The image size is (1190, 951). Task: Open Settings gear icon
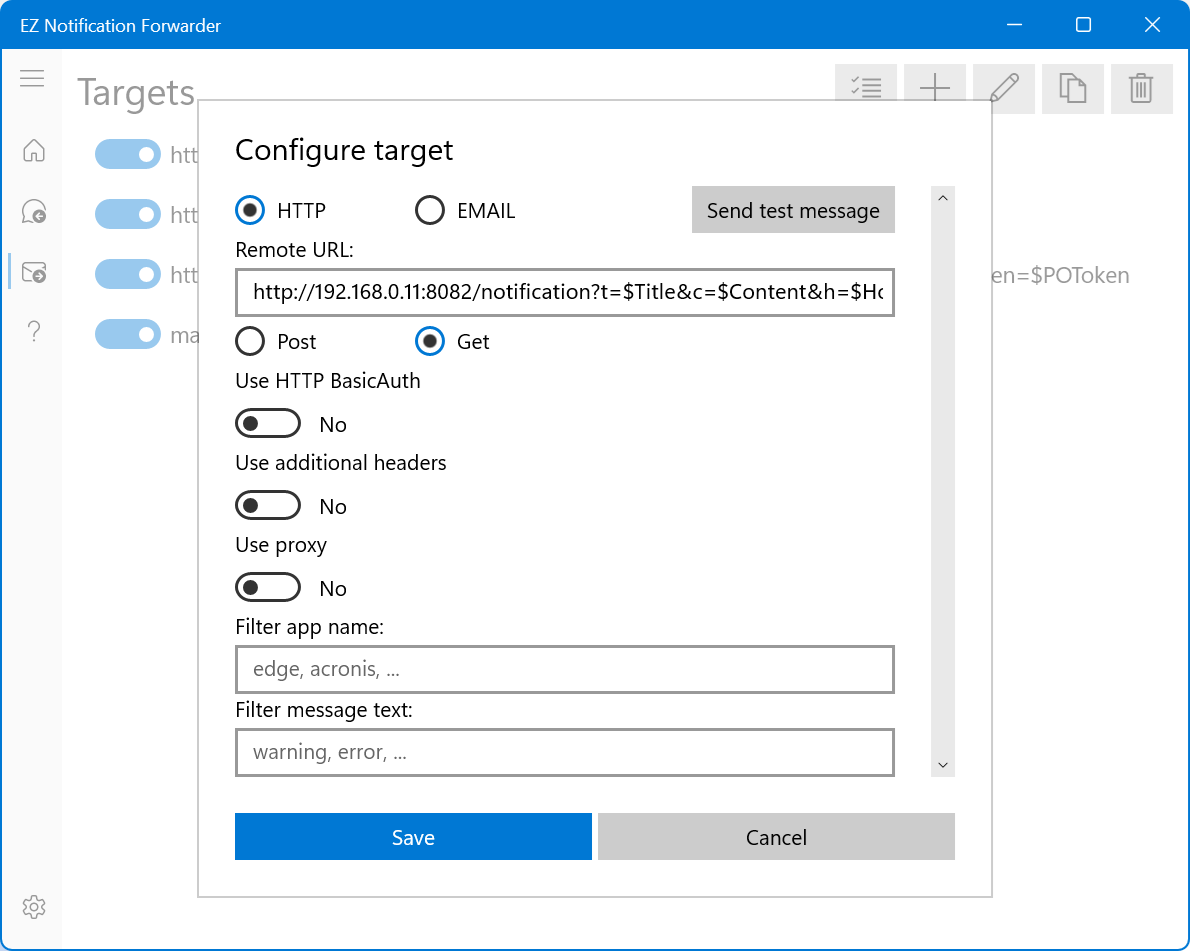(x=33, y=907)
